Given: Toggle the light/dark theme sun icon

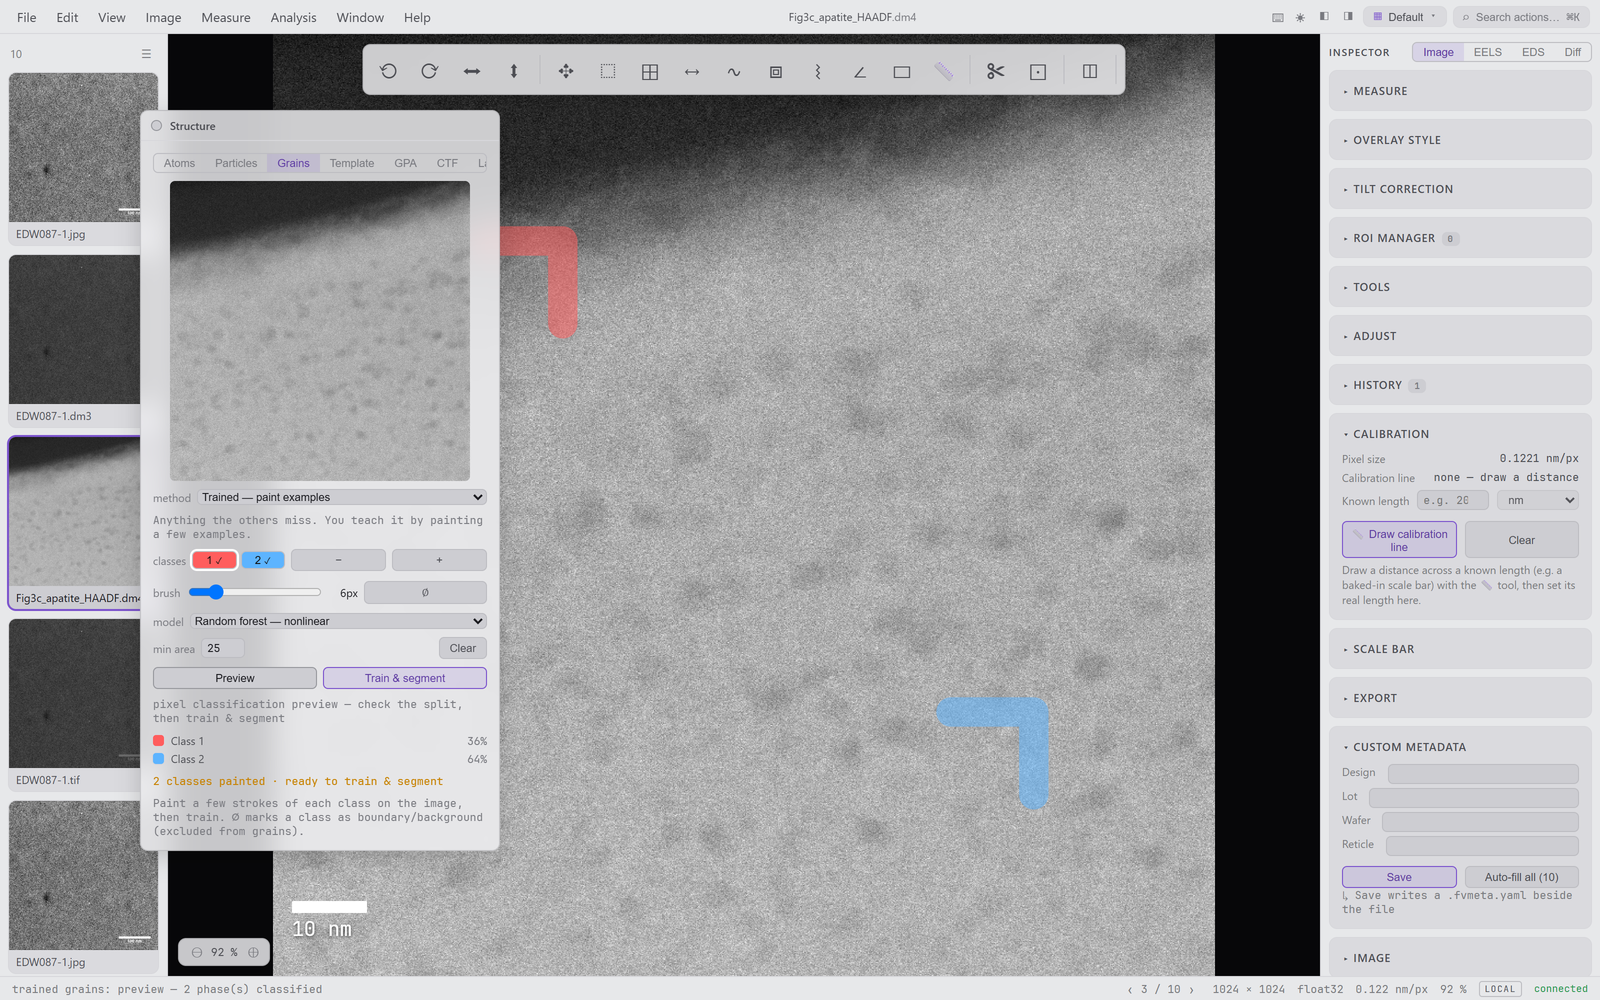Looking at the screenshot, I should [1300, 17].
